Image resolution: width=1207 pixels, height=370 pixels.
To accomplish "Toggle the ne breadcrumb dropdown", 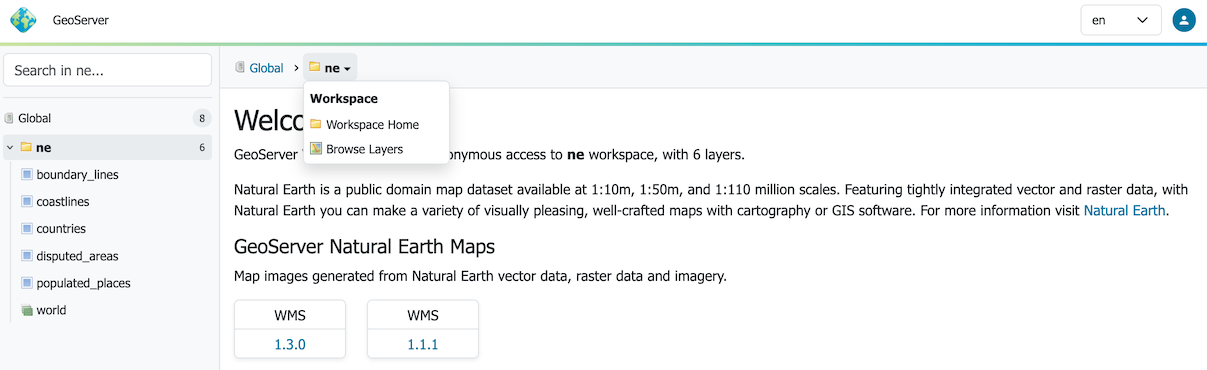I will pos(330,68).
